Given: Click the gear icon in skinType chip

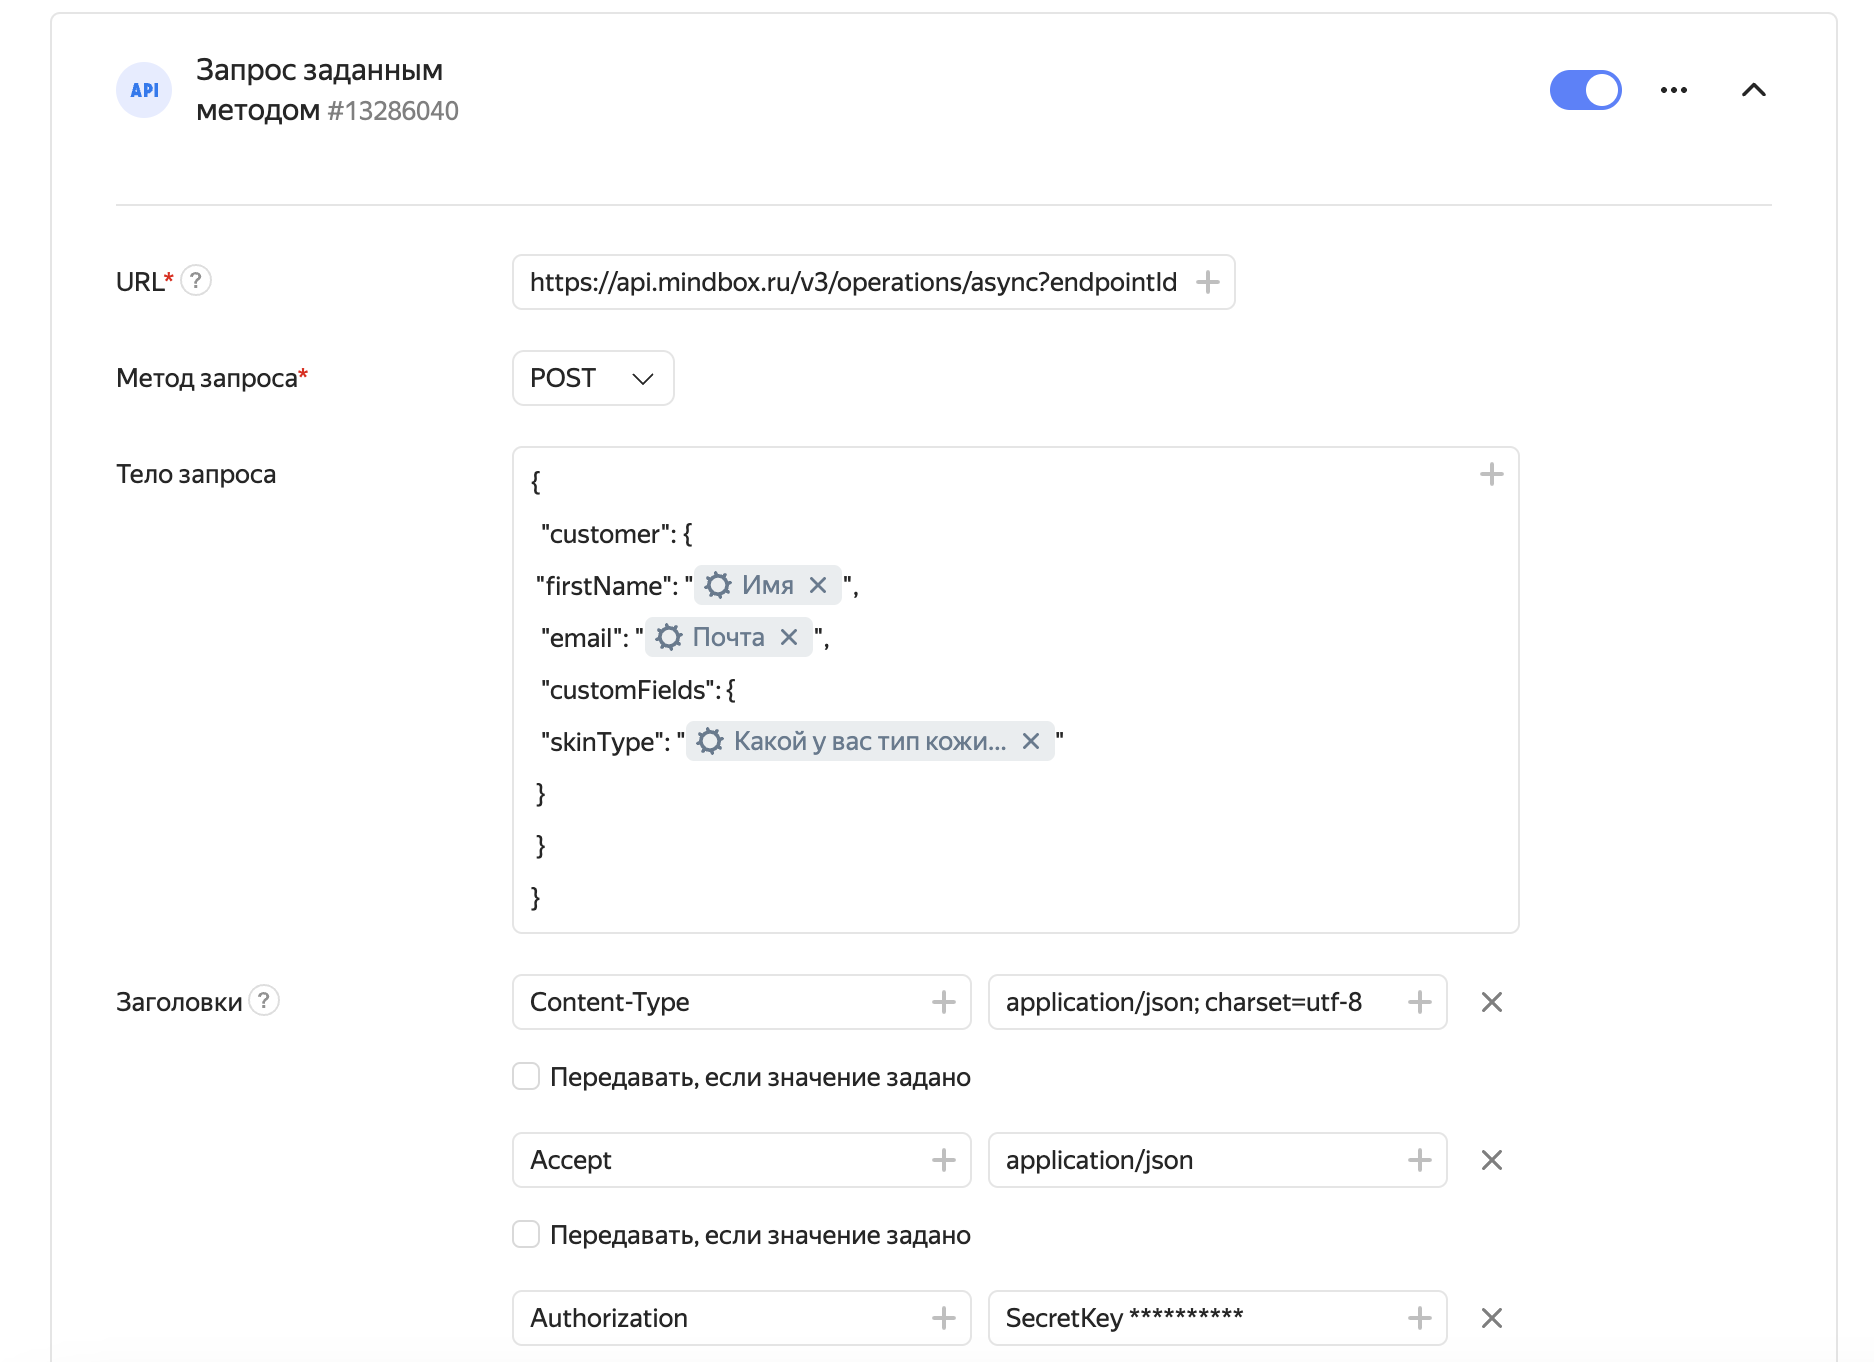Looking at the screenshot, I should (710, 741).
